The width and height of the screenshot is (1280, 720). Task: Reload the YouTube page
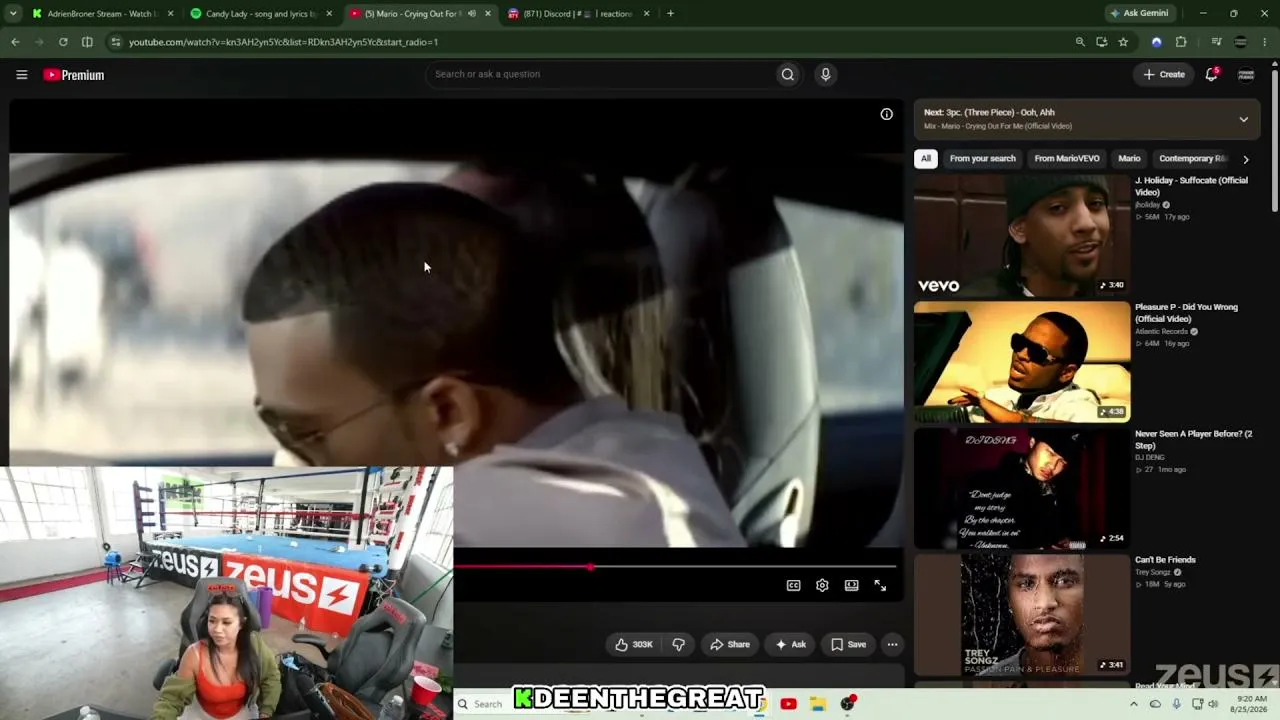coord(63,42)
